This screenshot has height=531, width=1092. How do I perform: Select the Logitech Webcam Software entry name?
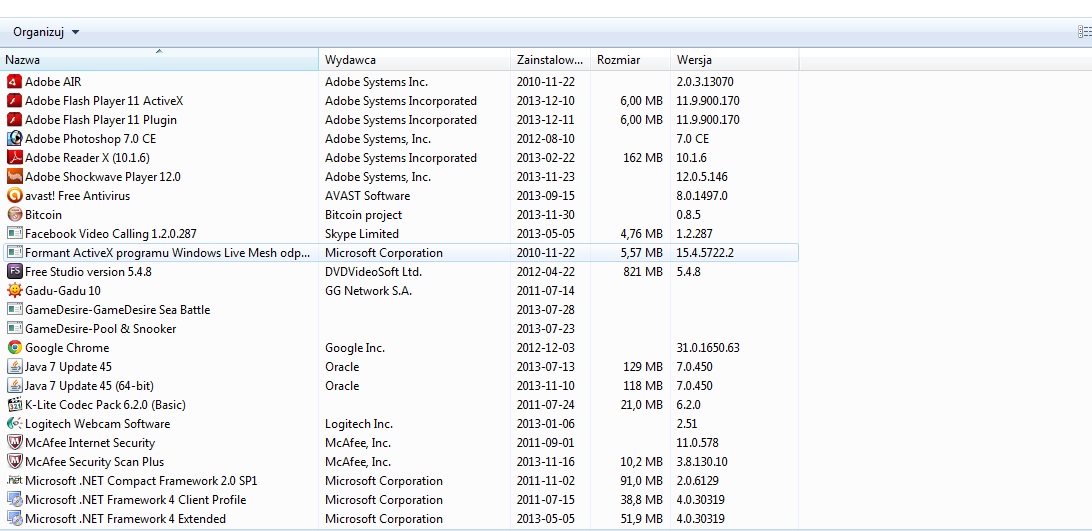(x=98, y=424)
